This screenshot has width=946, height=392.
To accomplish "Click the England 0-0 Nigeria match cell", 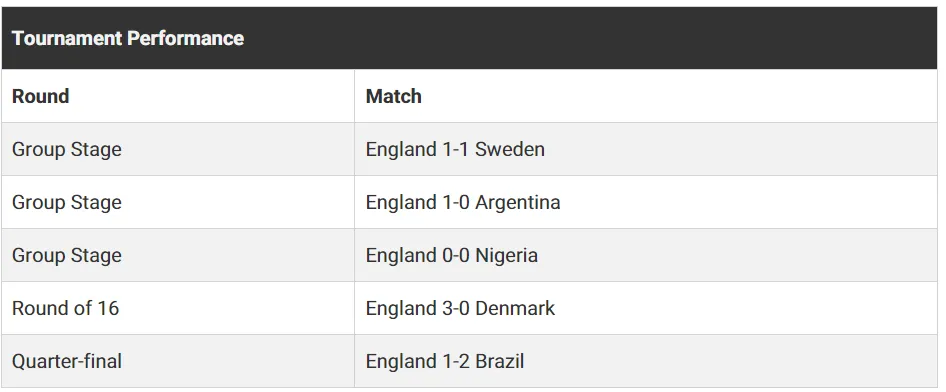I will pyautogui.click(x=646, y=255).
